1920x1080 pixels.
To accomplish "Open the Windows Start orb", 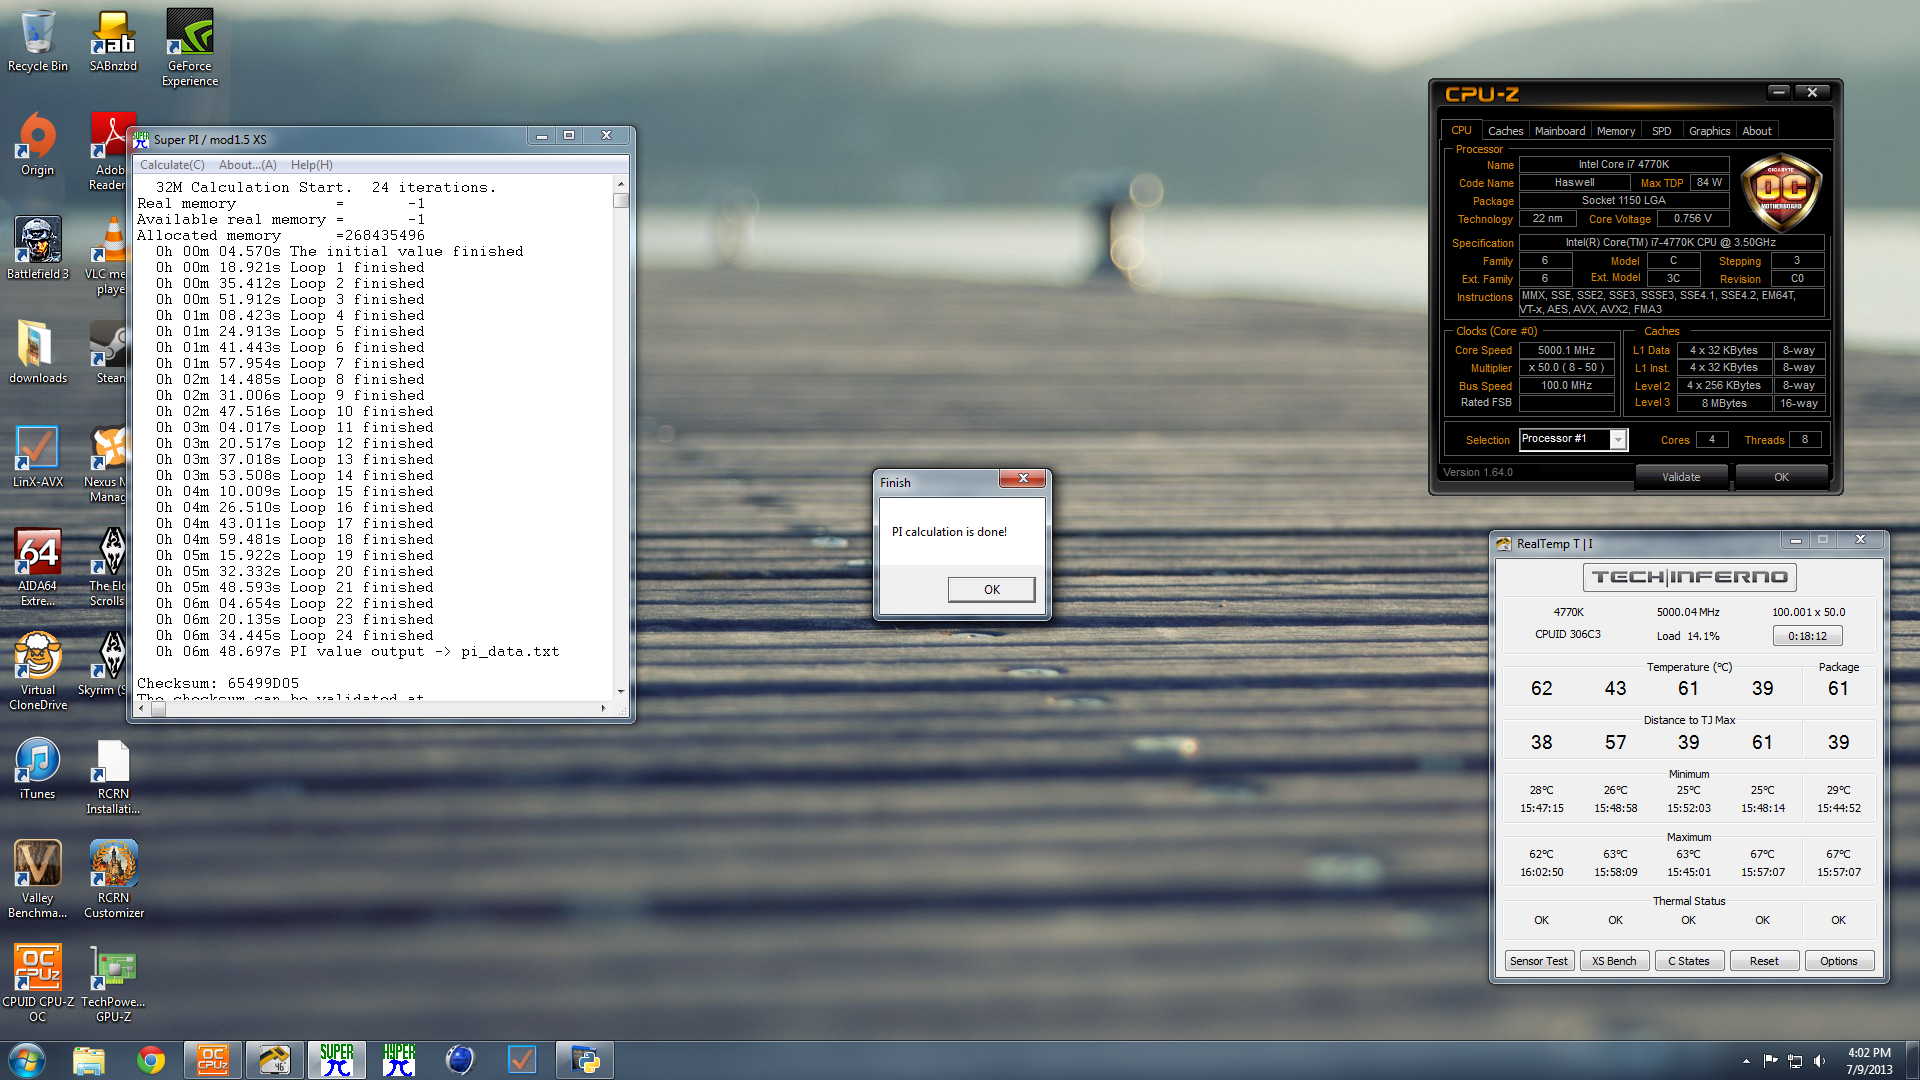I will pos(27,1060).
